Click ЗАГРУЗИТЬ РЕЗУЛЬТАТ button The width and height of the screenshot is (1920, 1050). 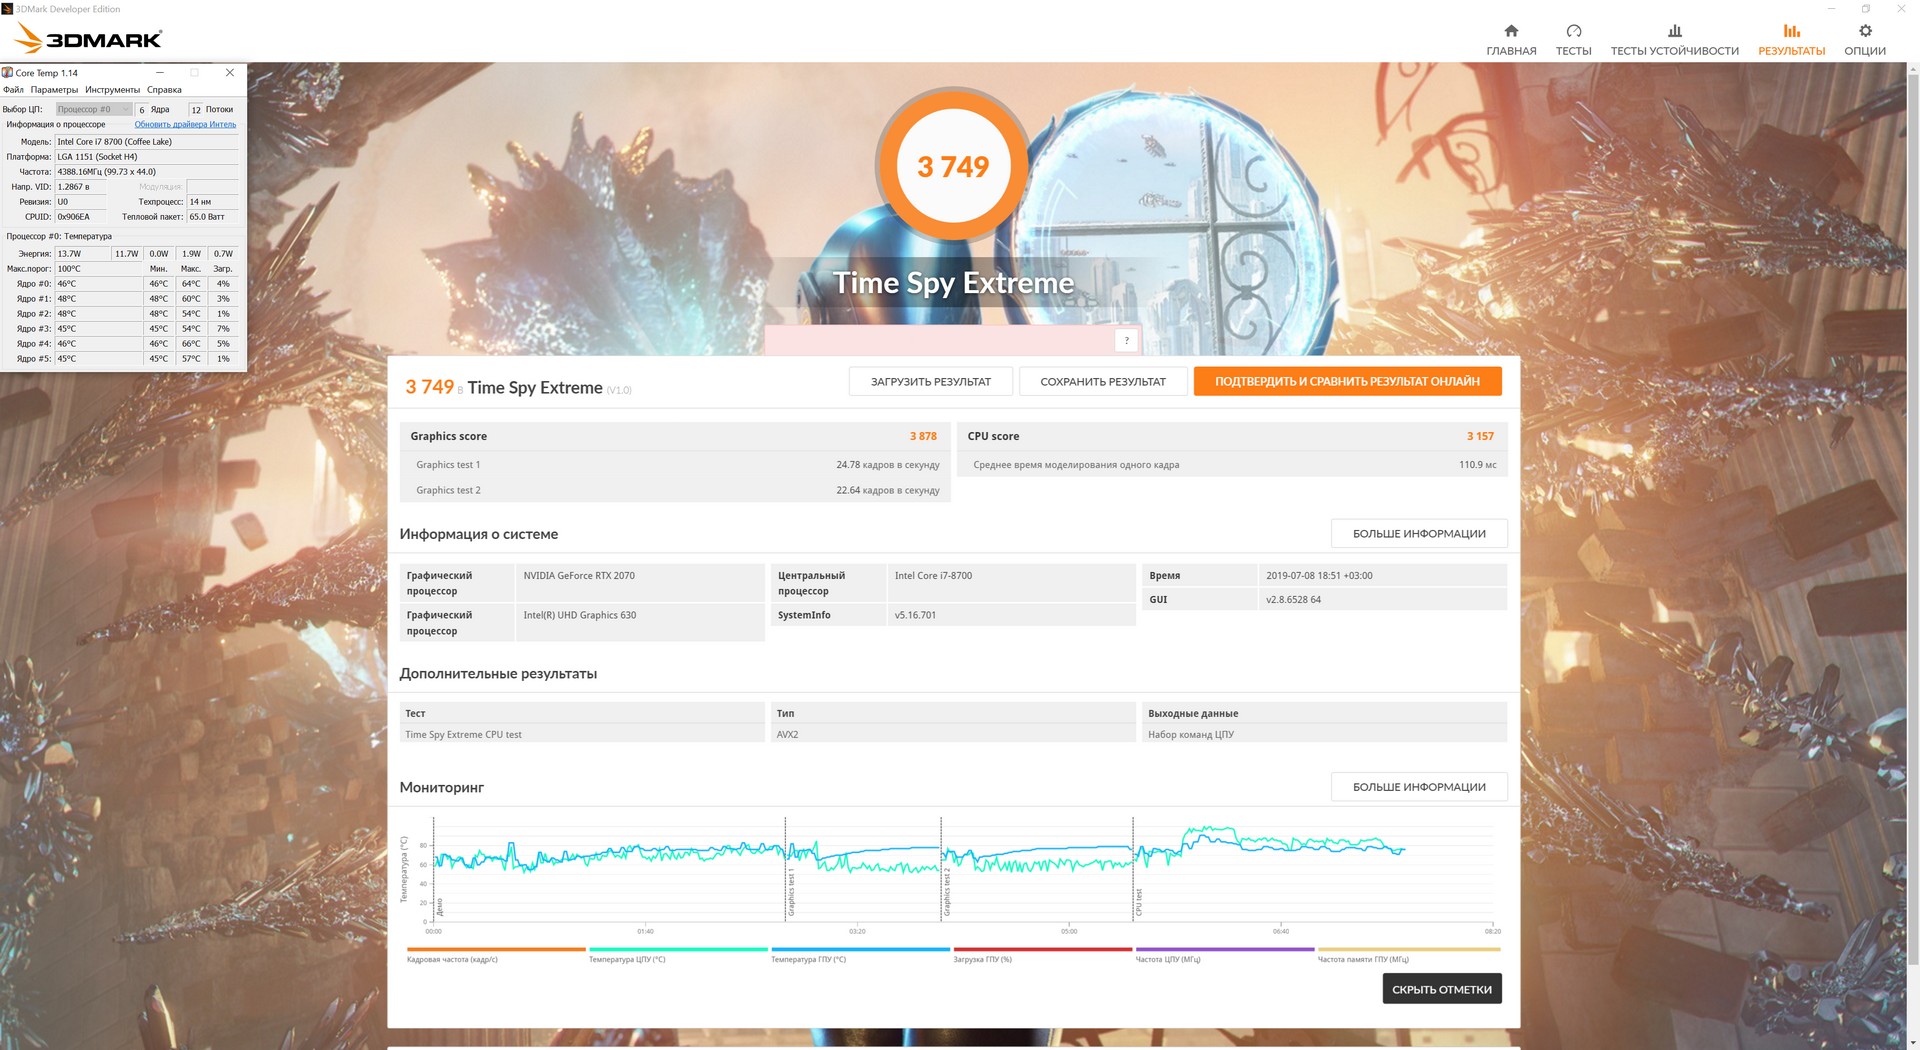pos(930,381)
